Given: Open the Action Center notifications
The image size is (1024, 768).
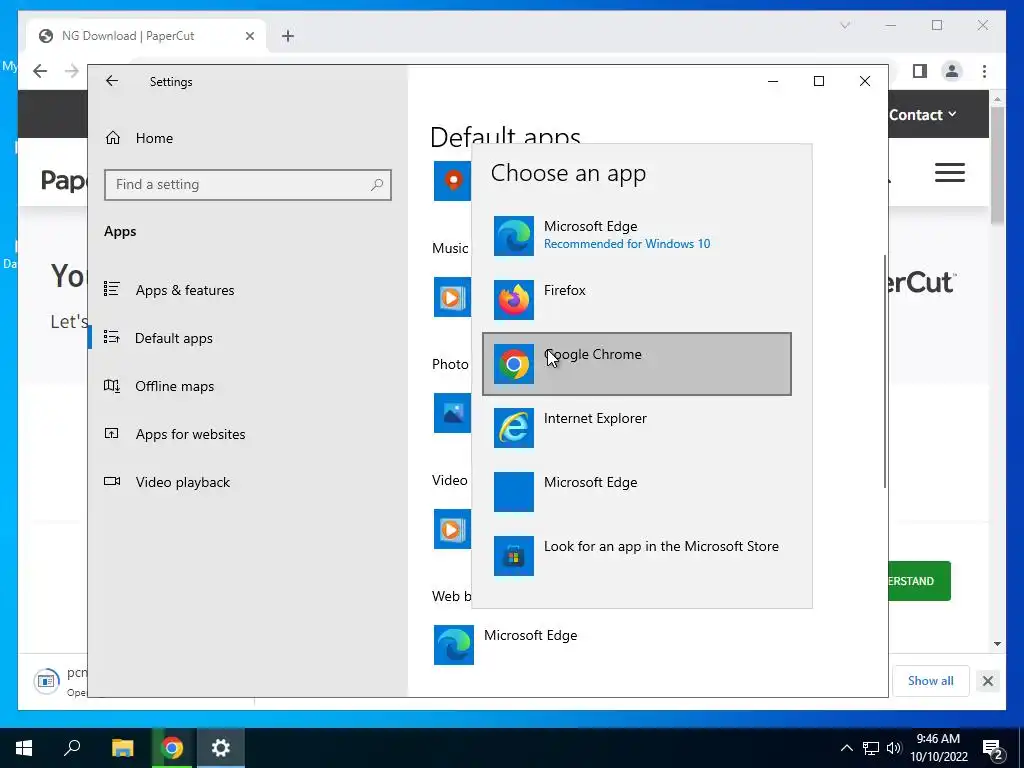Looking at the screenshot, I should pos(993,750).
